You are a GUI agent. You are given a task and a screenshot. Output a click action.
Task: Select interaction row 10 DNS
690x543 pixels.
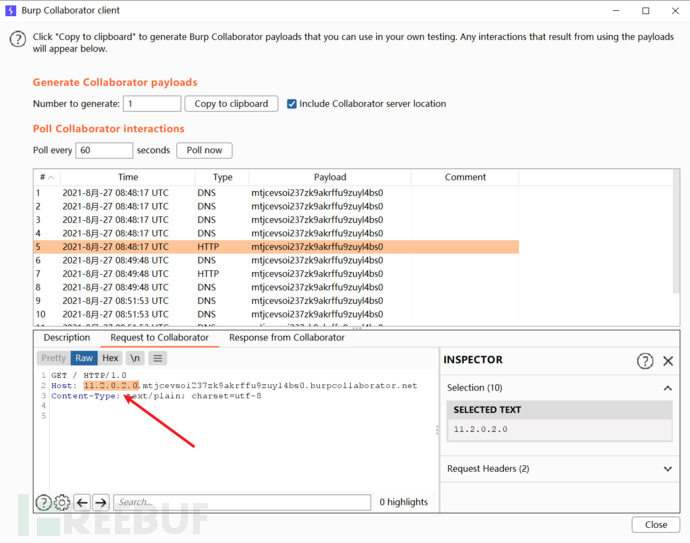[x=276, y=314]
